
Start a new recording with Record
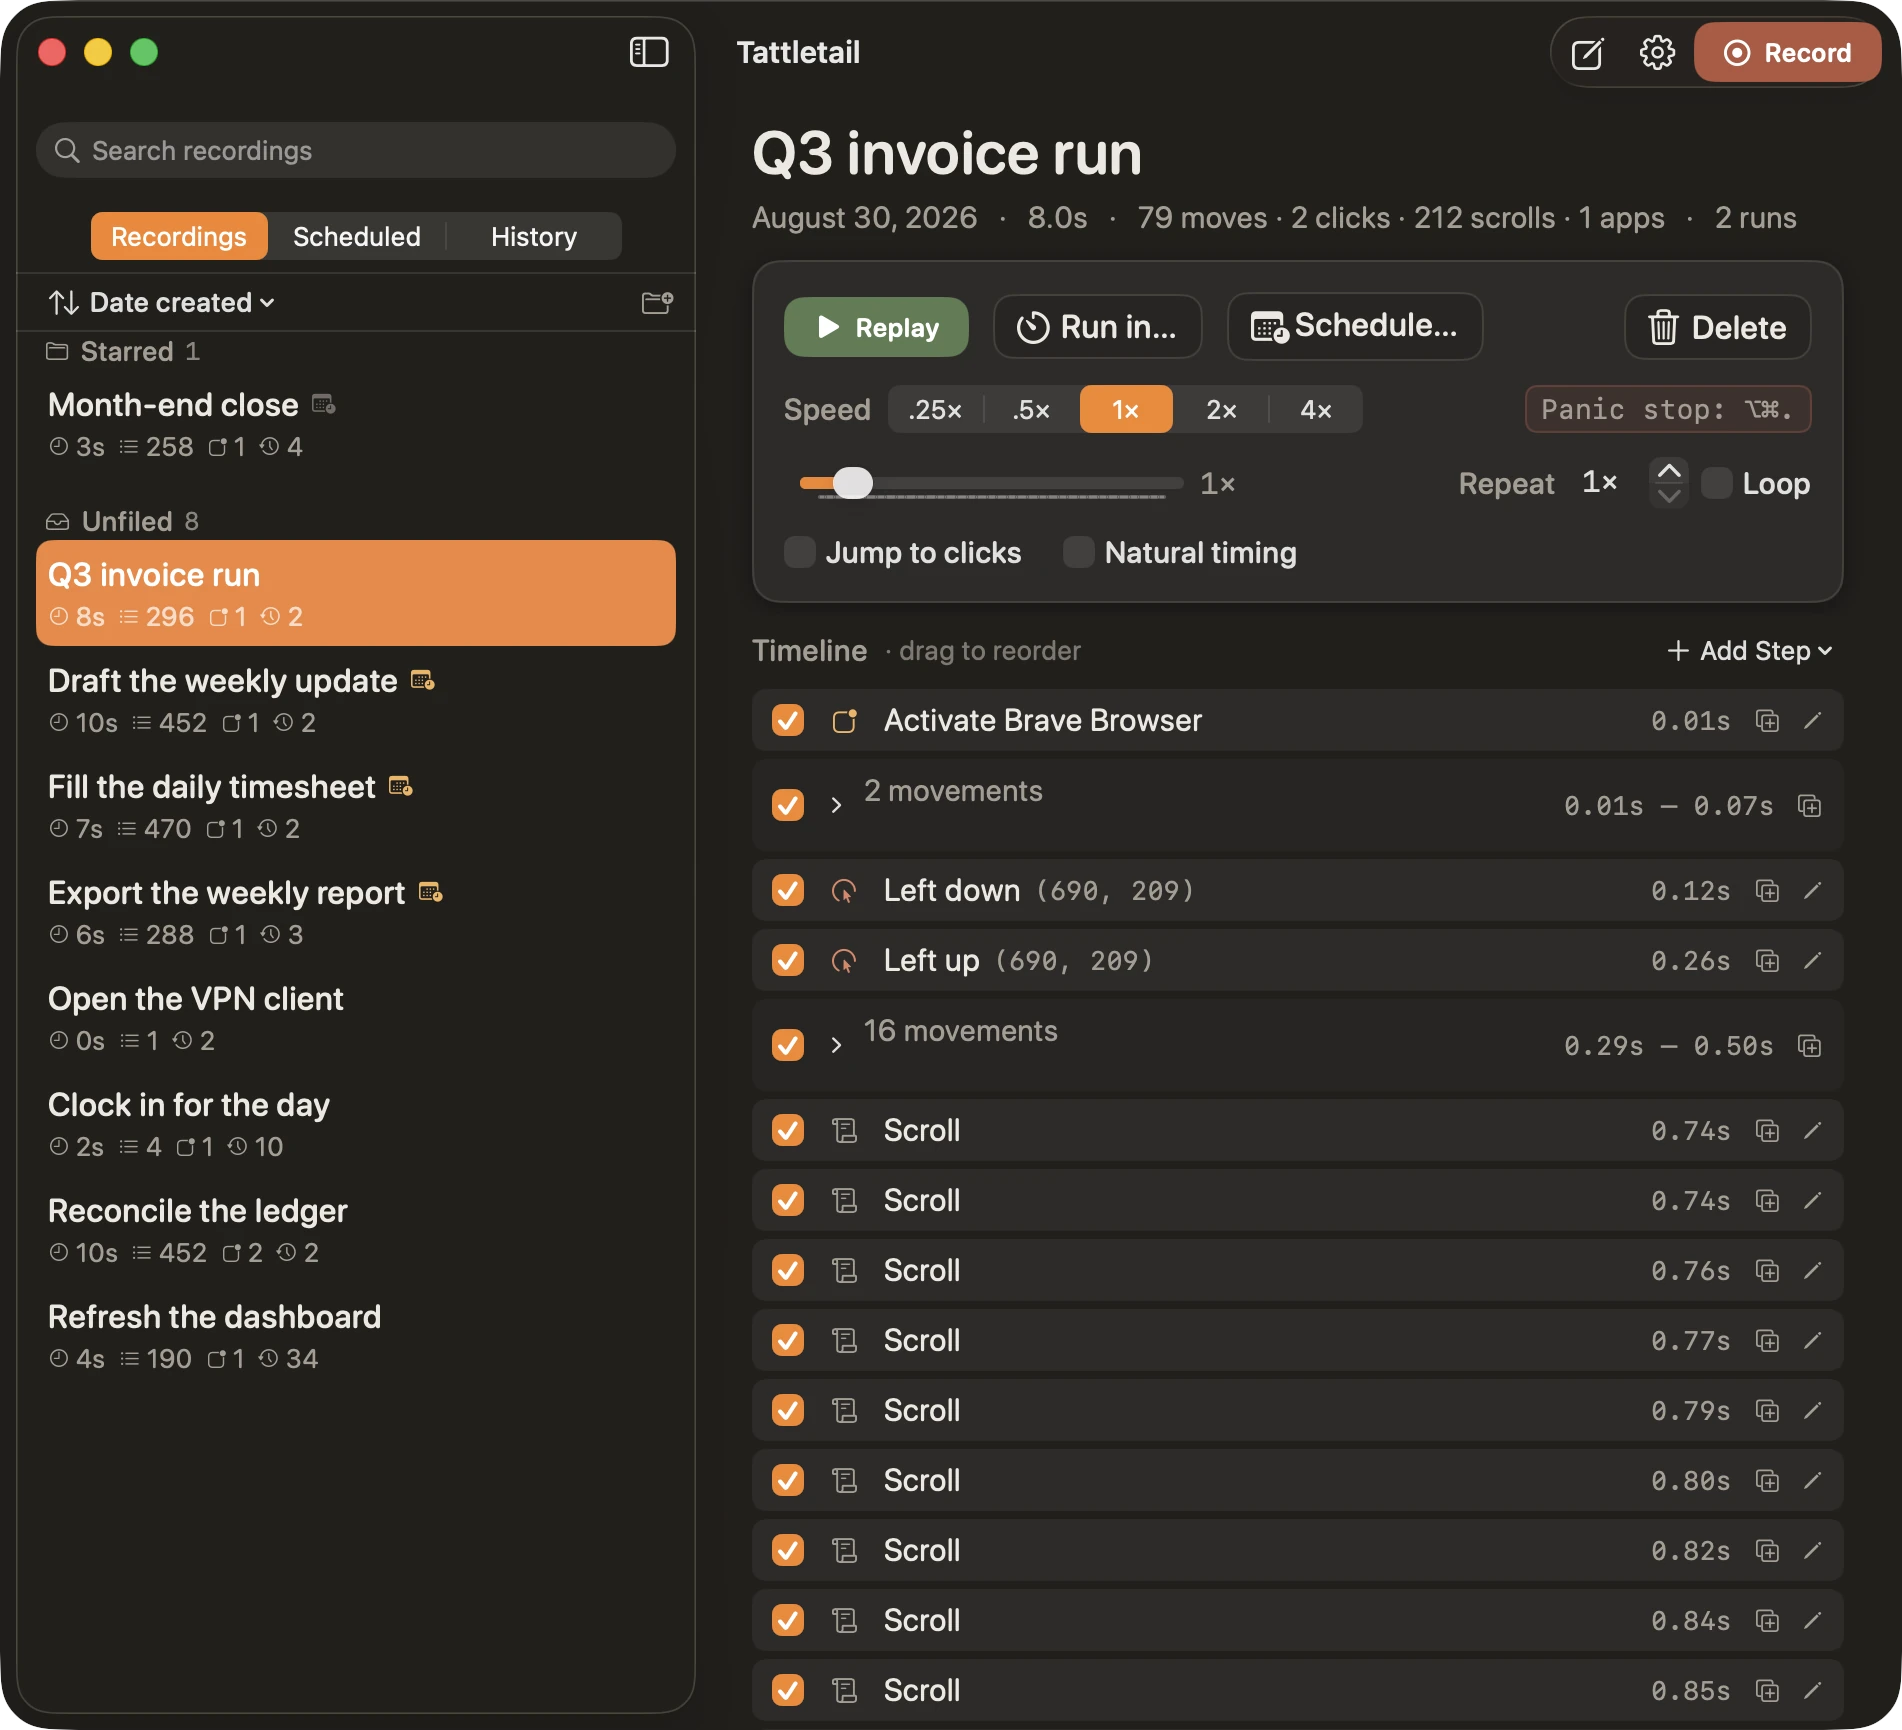pyautogui.click(x=1788, y=53)
